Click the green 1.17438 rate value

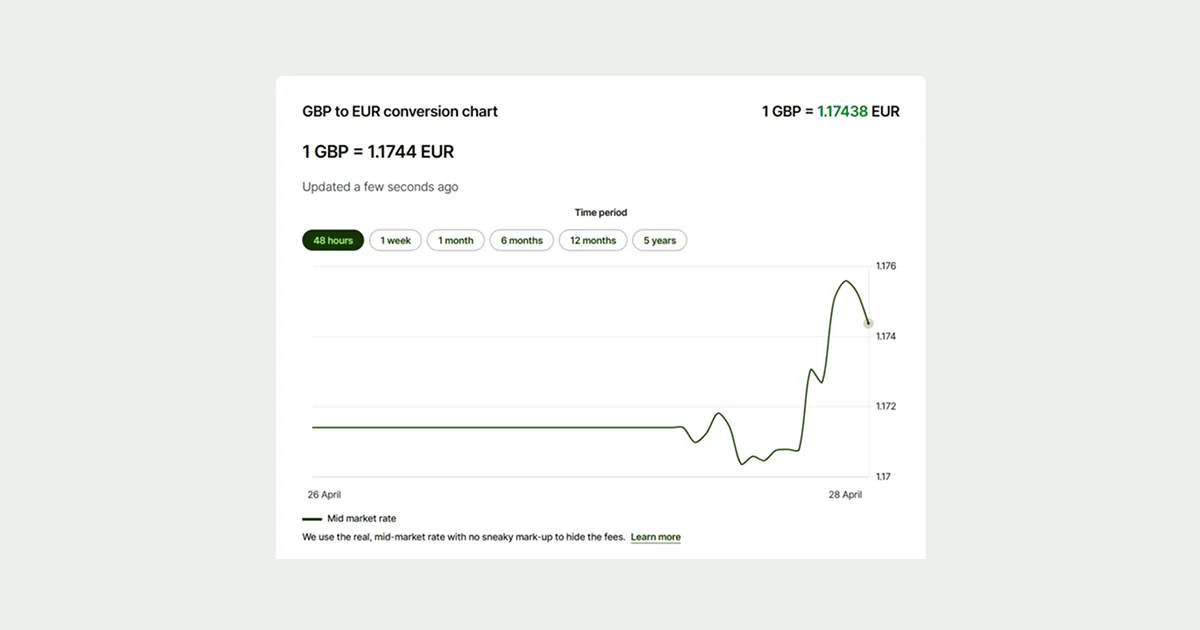click(842, 112)
